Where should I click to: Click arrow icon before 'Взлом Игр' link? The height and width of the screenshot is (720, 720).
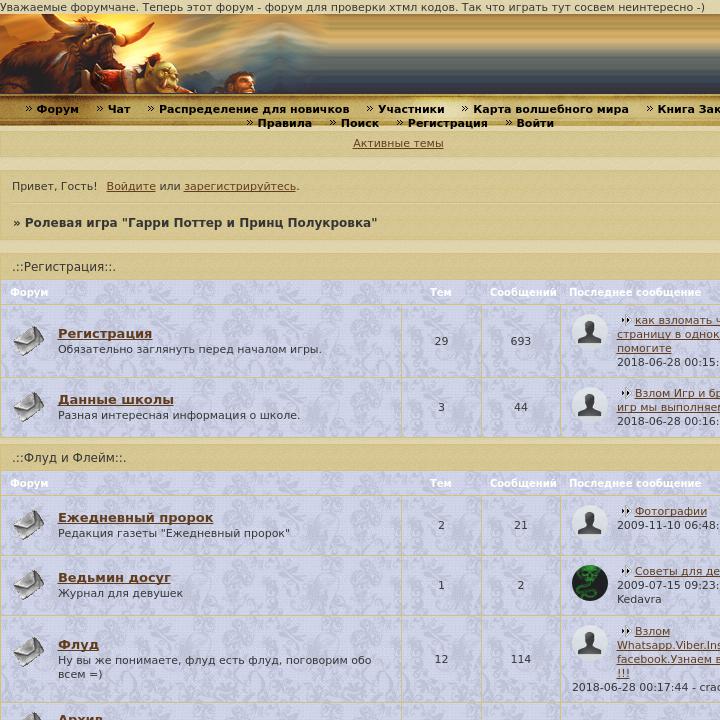coord(625,393)
